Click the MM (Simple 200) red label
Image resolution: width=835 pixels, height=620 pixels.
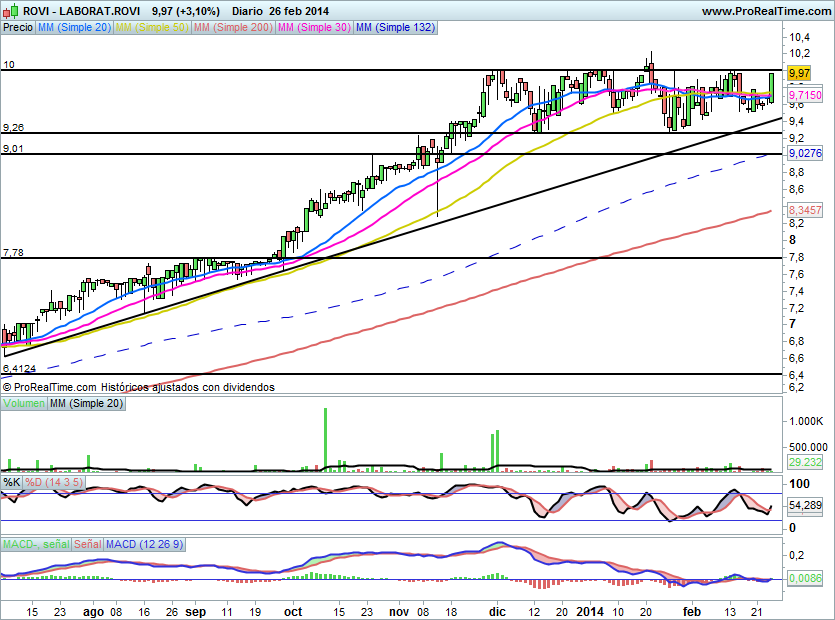pyautogui.click(x=233, y=28)
